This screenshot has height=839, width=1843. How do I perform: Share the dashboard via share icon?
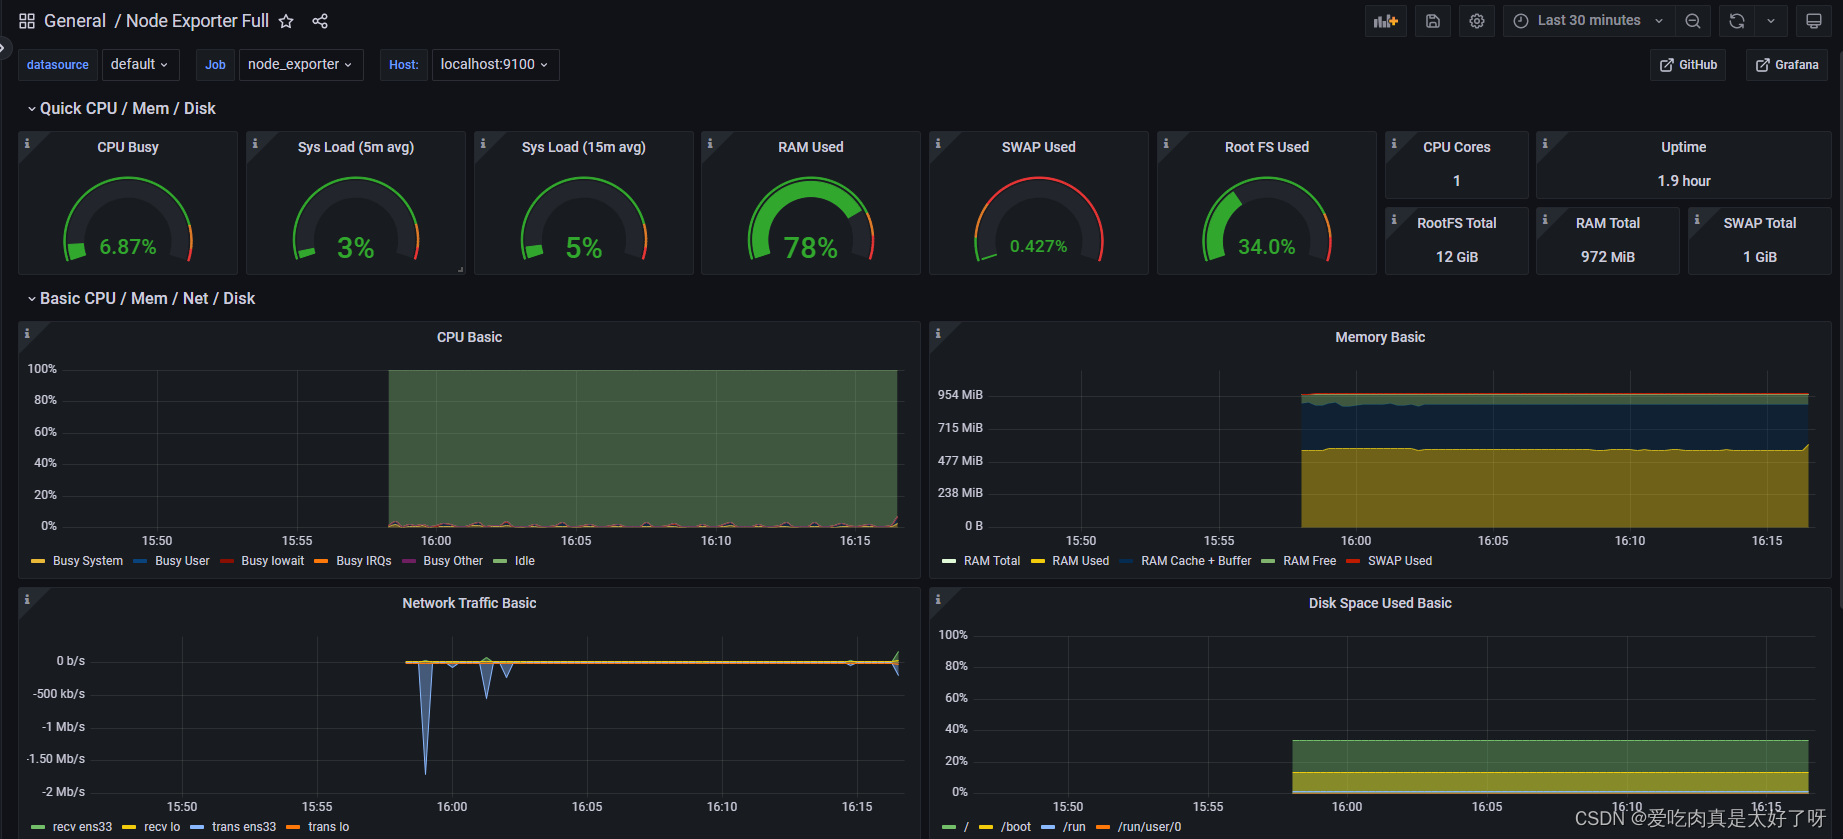320,21
